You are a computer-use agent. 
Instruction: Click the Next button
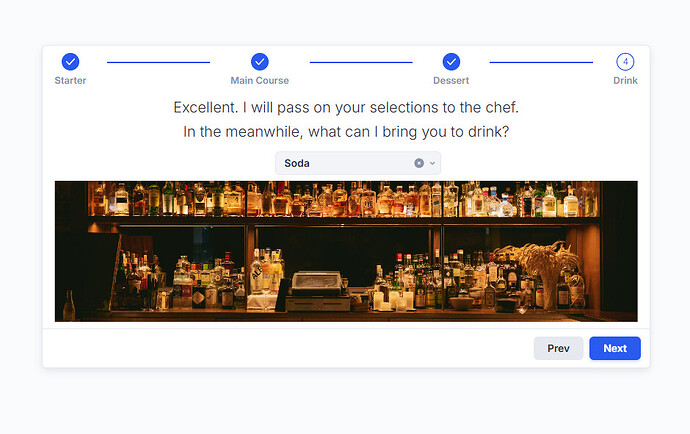pos(615,348)
